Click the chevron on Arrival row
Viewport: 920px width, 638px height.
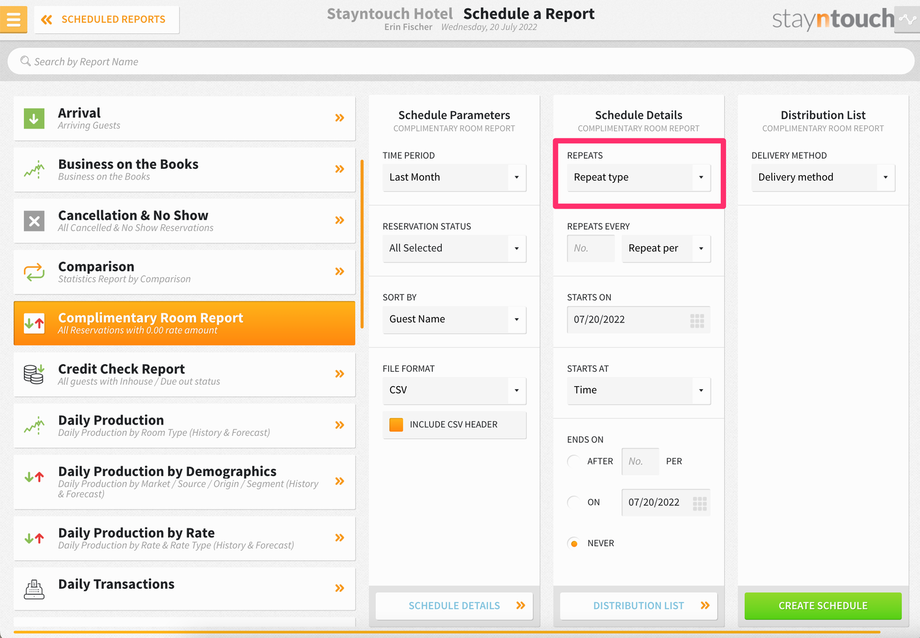coord(340,118)
